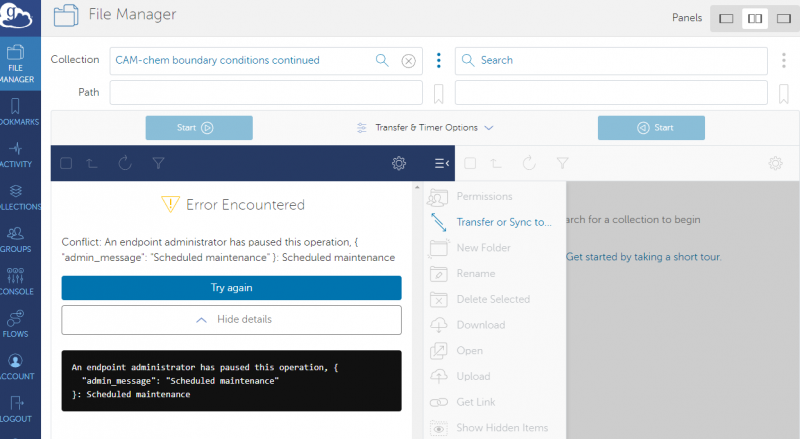Image resolution: width=800 pixels, height=439 pixels.
Task: Open Bookmarks in the left sidebar
Action: (x=18, y=110)
